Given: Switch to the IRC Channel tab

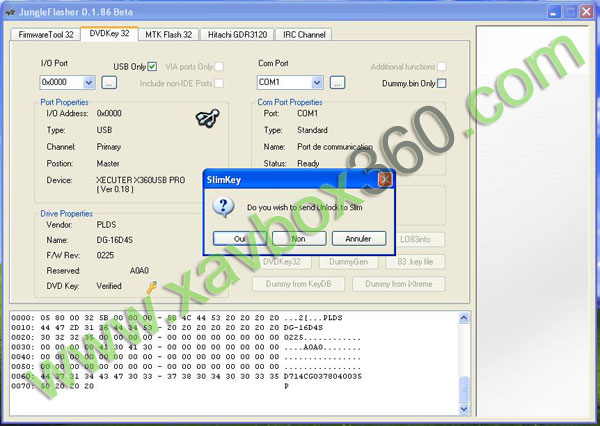Looking at the screenshot, I should click(304, 34).
